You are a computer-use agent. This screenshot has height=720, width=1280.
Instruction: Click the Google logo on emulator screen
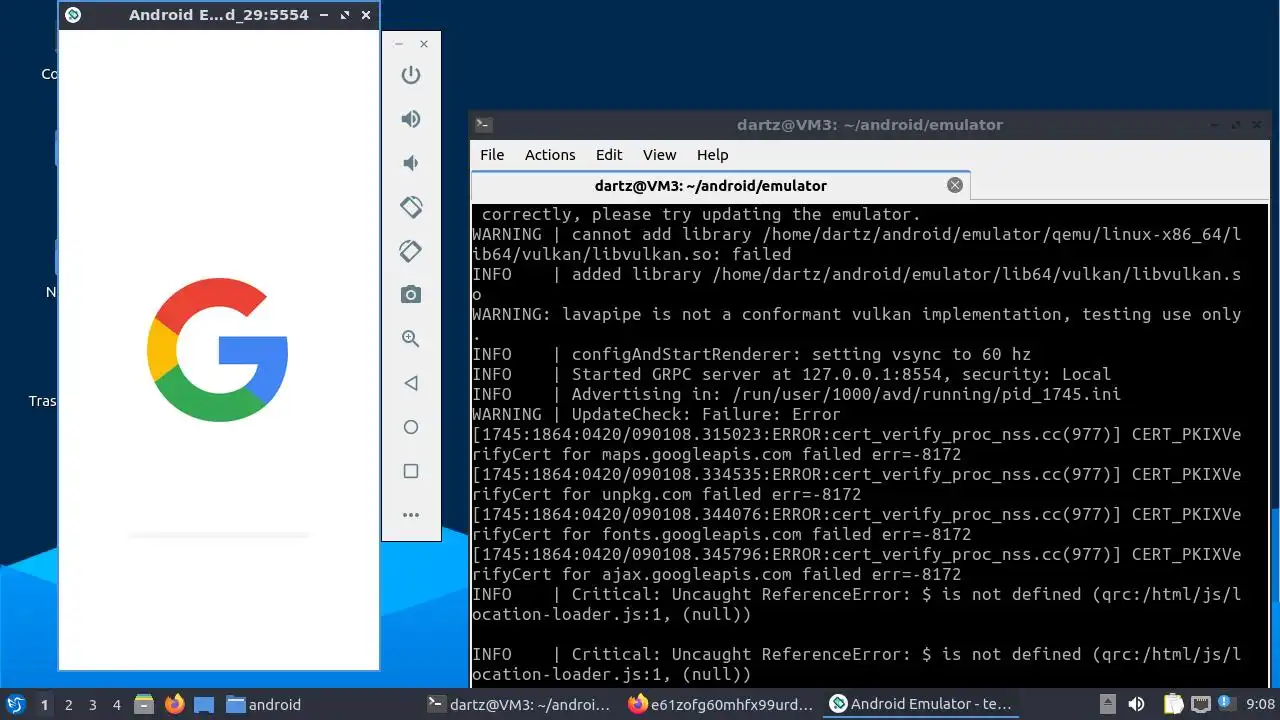[218, 350]
